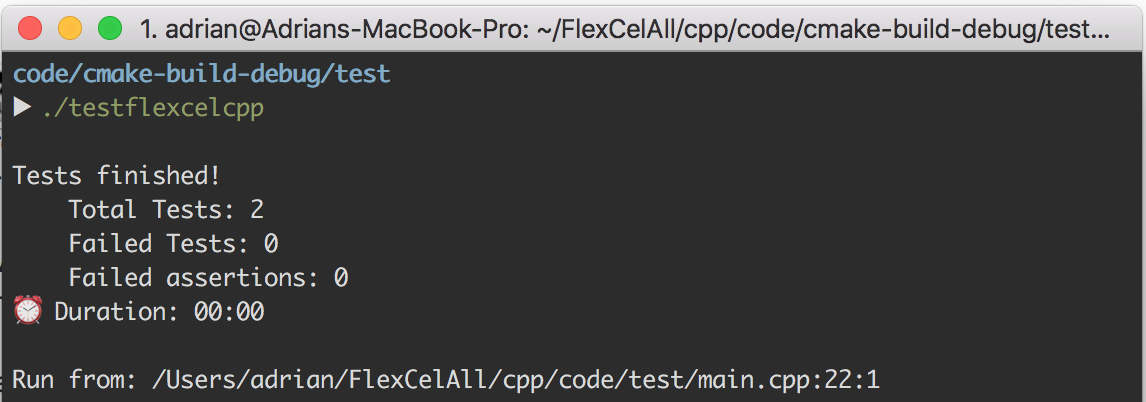The image size is (1146, 402).
Task: Click the 'Total Tests: 2' line
Action: pyautogui.click(x=166, y=210)
